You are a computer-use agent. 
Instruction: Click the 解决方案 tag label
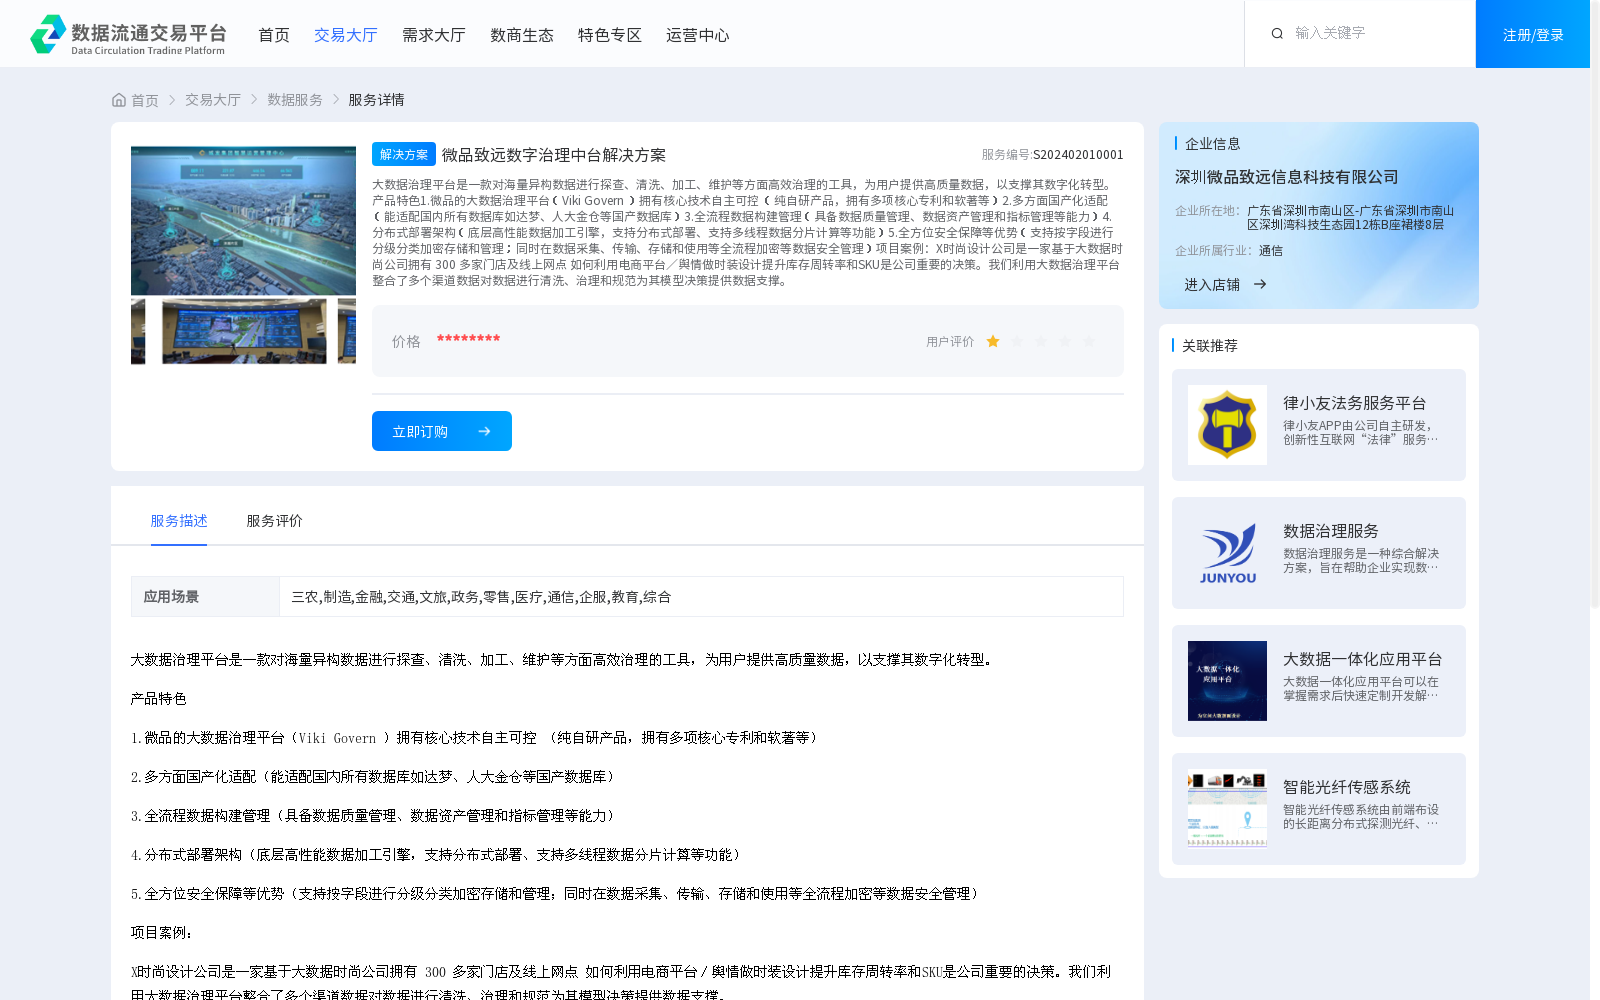(404, 154)
